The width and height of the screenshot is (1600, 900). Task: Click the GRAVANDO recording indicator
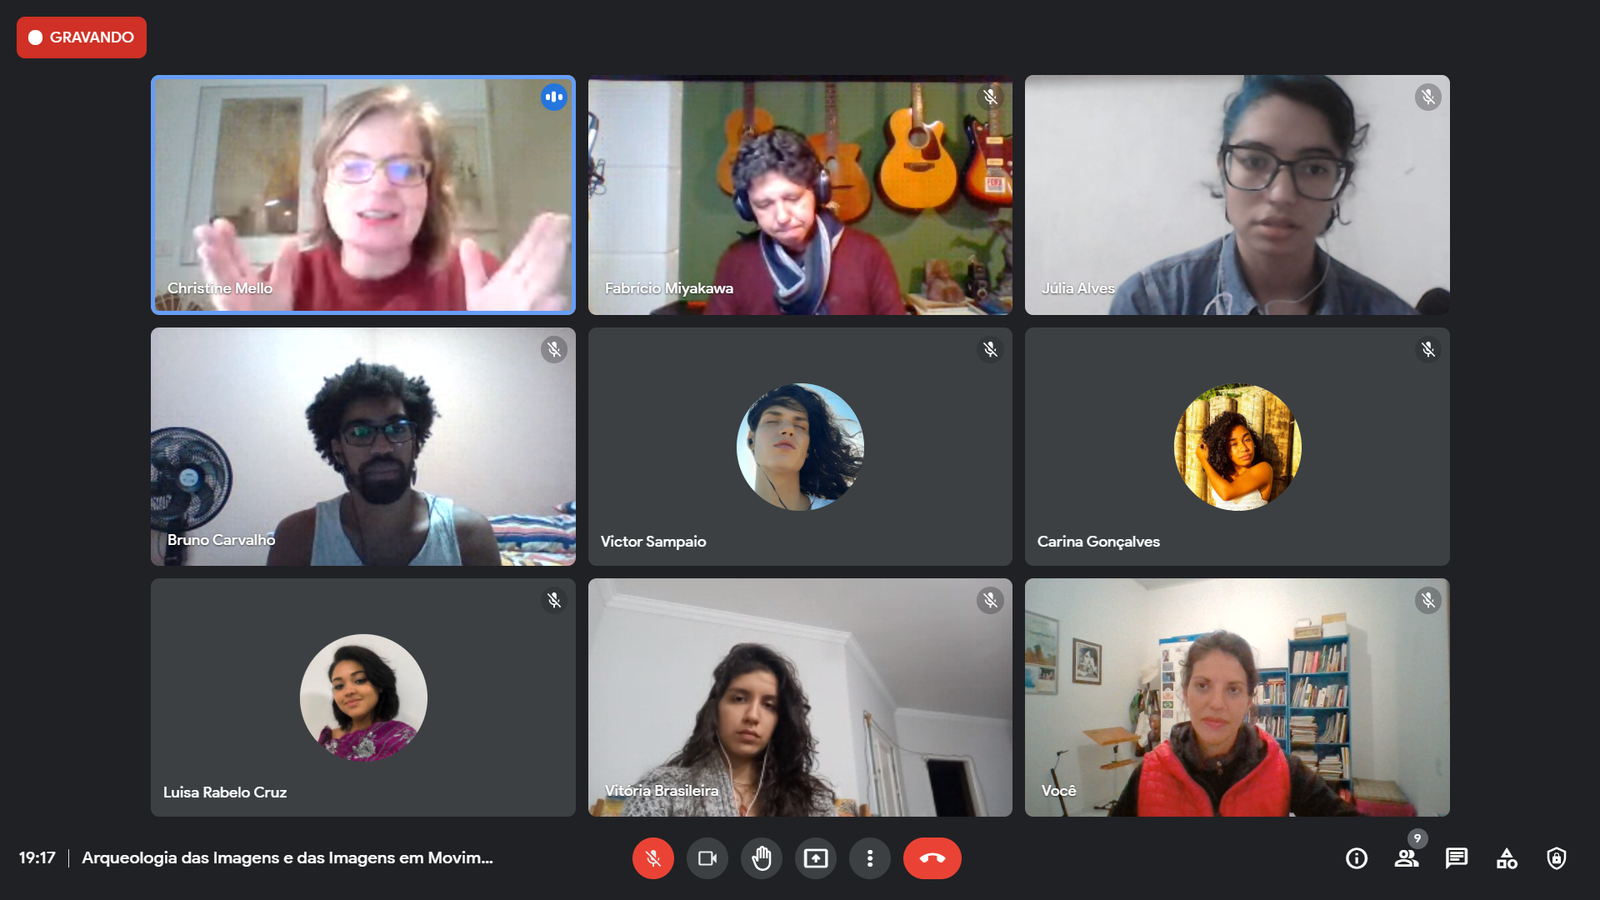[x=82, y=37]
